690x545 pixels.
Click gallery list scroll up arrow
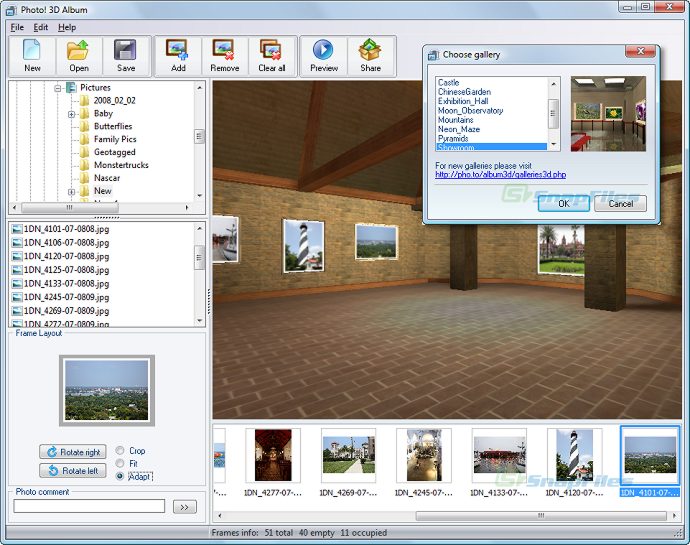click(x=554, y=83)
